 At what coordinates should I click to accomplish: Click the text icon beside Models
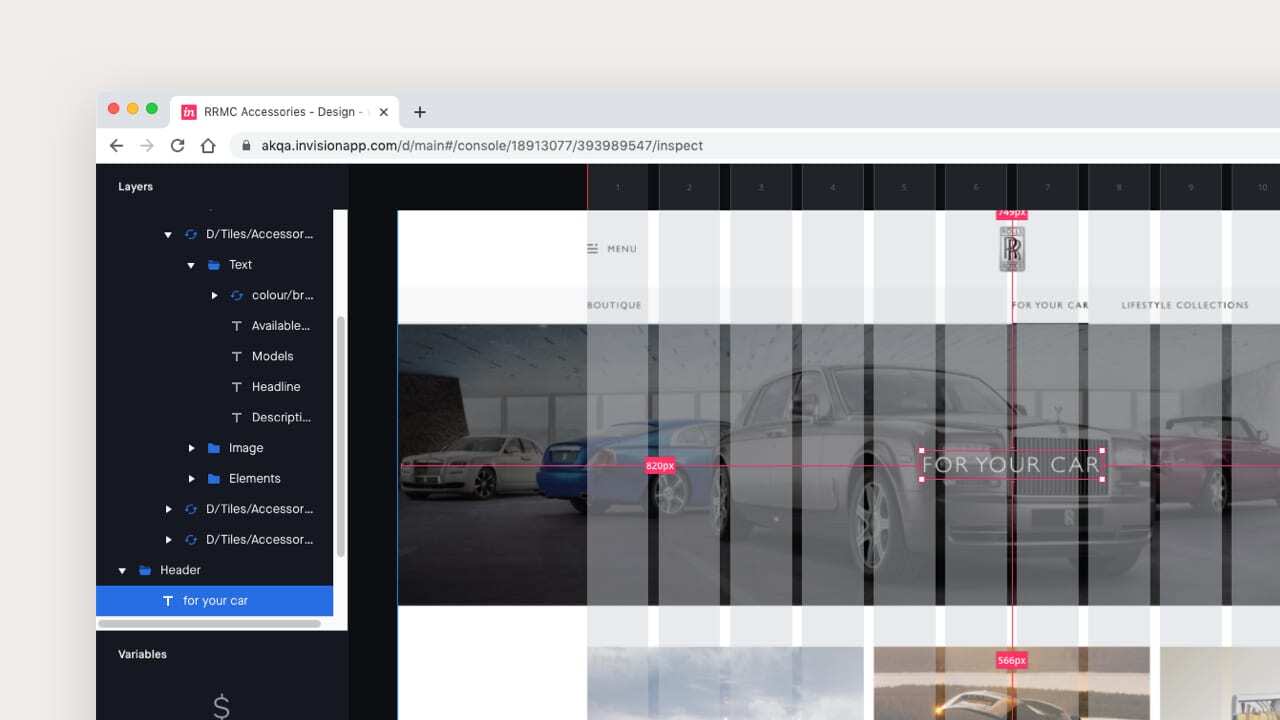tap(237, 356)
